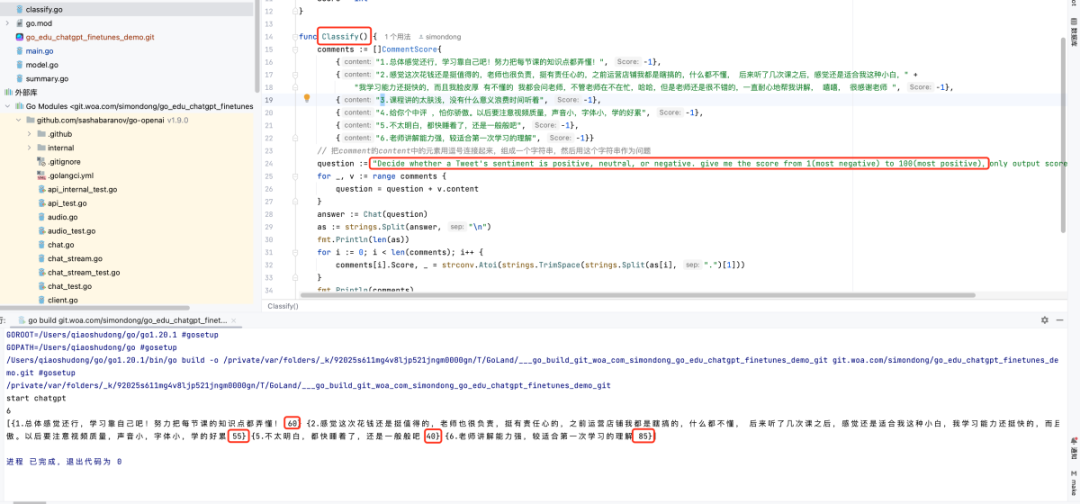The width and height of the screenshot is (1080, 504).
Task: Click the editor horizontal scrollbar
Action: tap(638, 295)
